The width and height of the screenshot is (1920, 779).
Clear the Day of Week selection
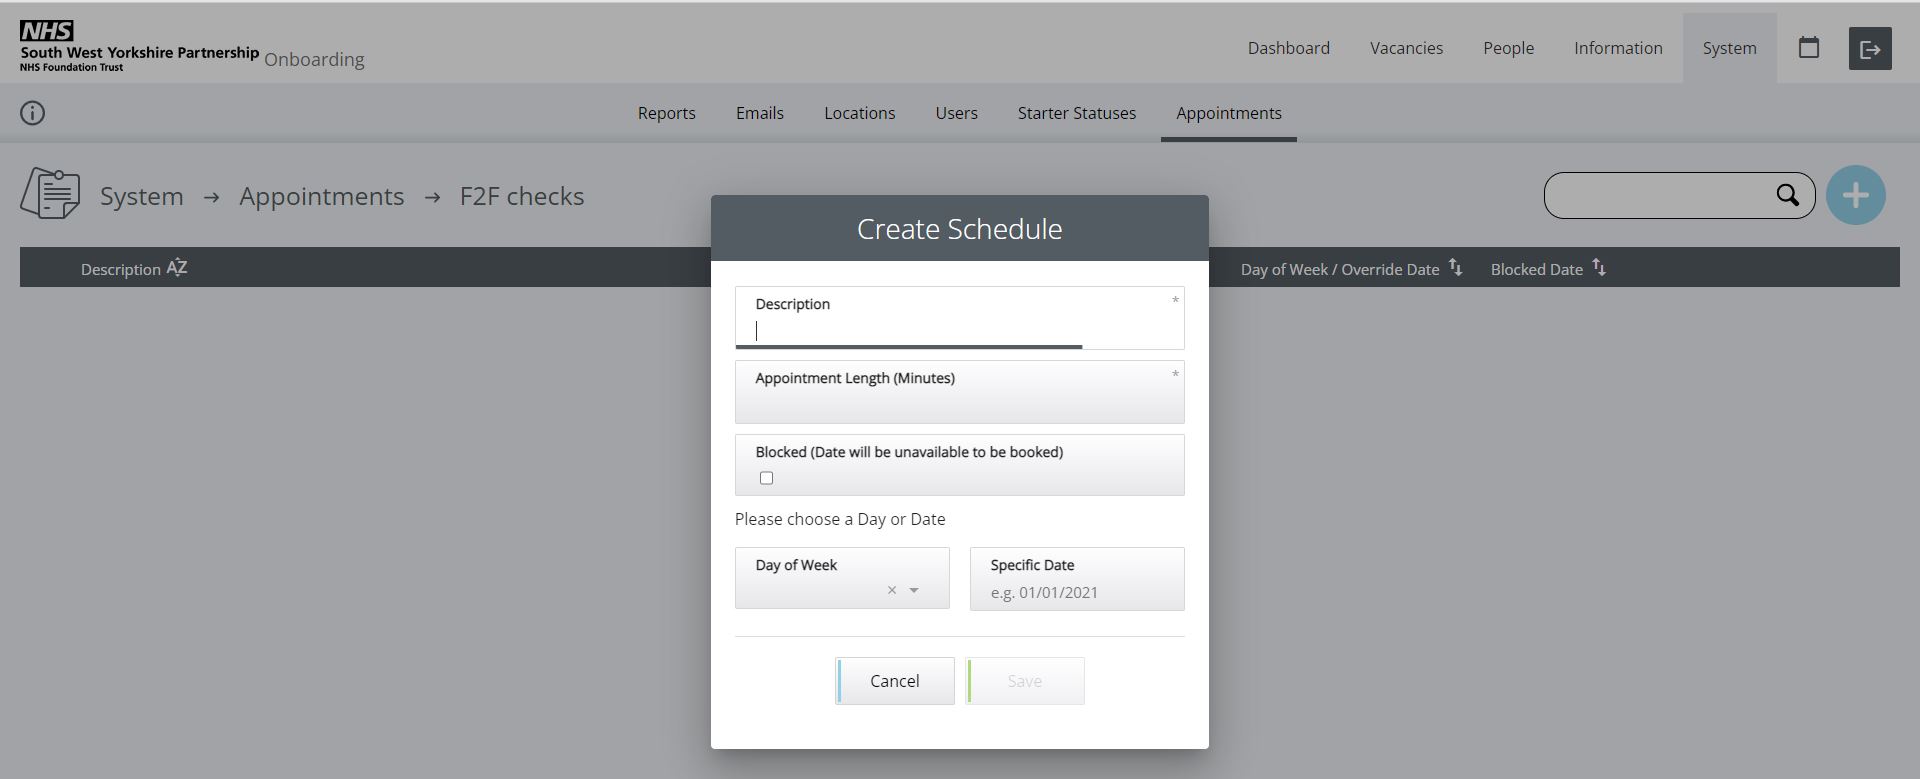[x=892, y=591]
